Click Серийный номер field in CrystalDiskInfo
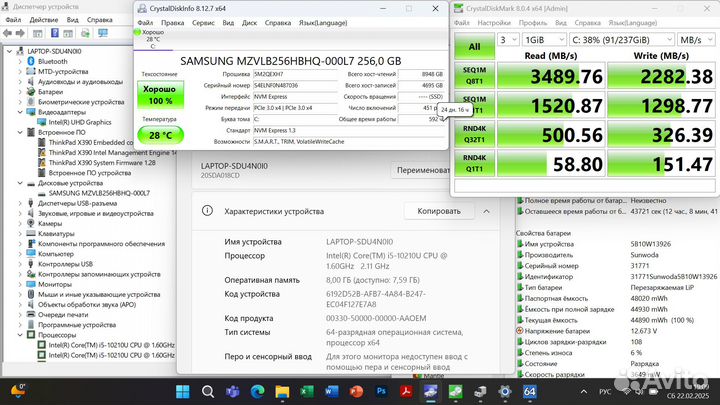This screenshot has width=720, height=405. pyautogui.click(x=295, y=85)
